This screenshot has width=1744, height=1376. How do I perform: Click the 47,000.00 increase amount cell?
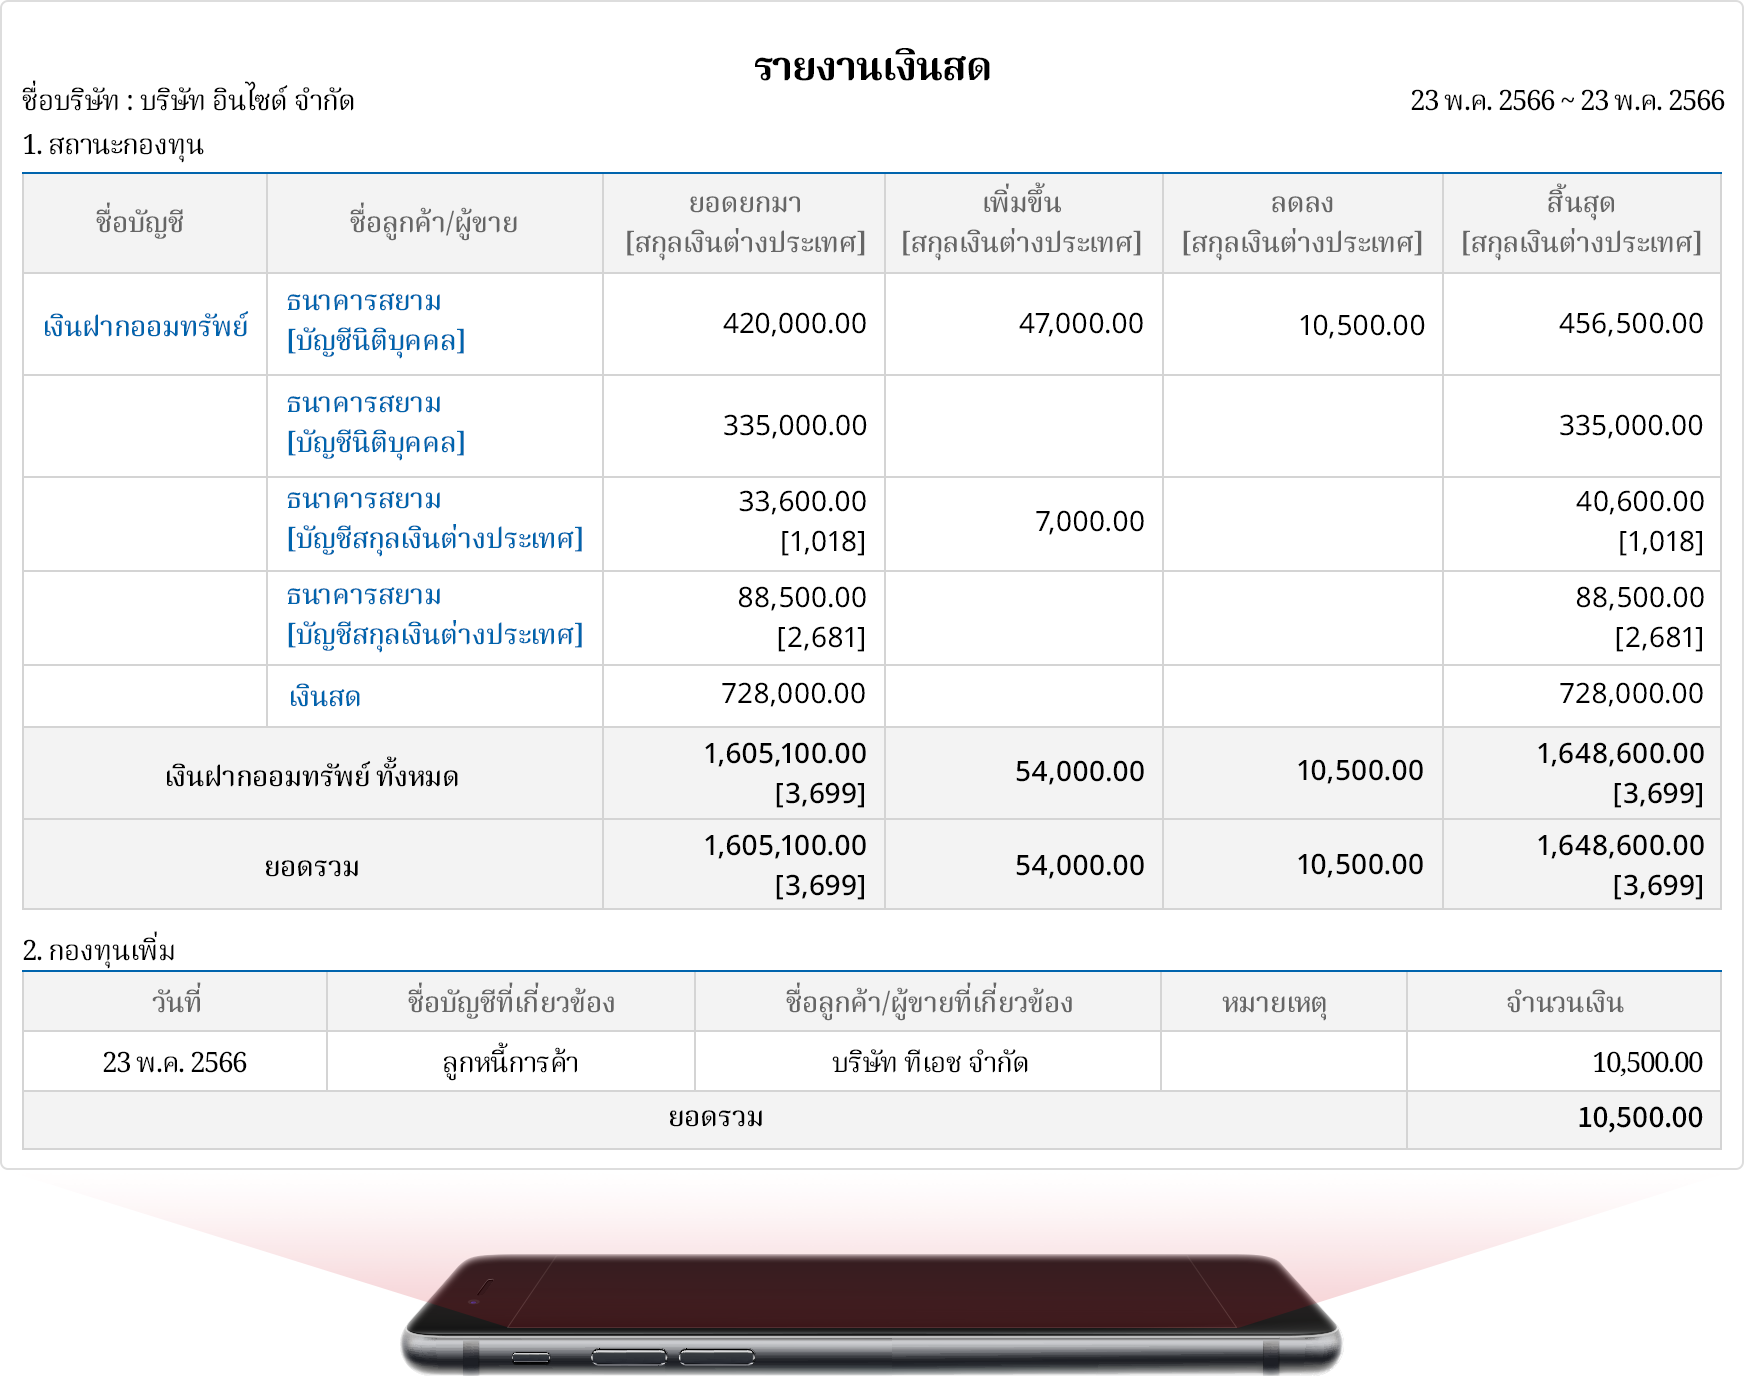click(1080, 324)
